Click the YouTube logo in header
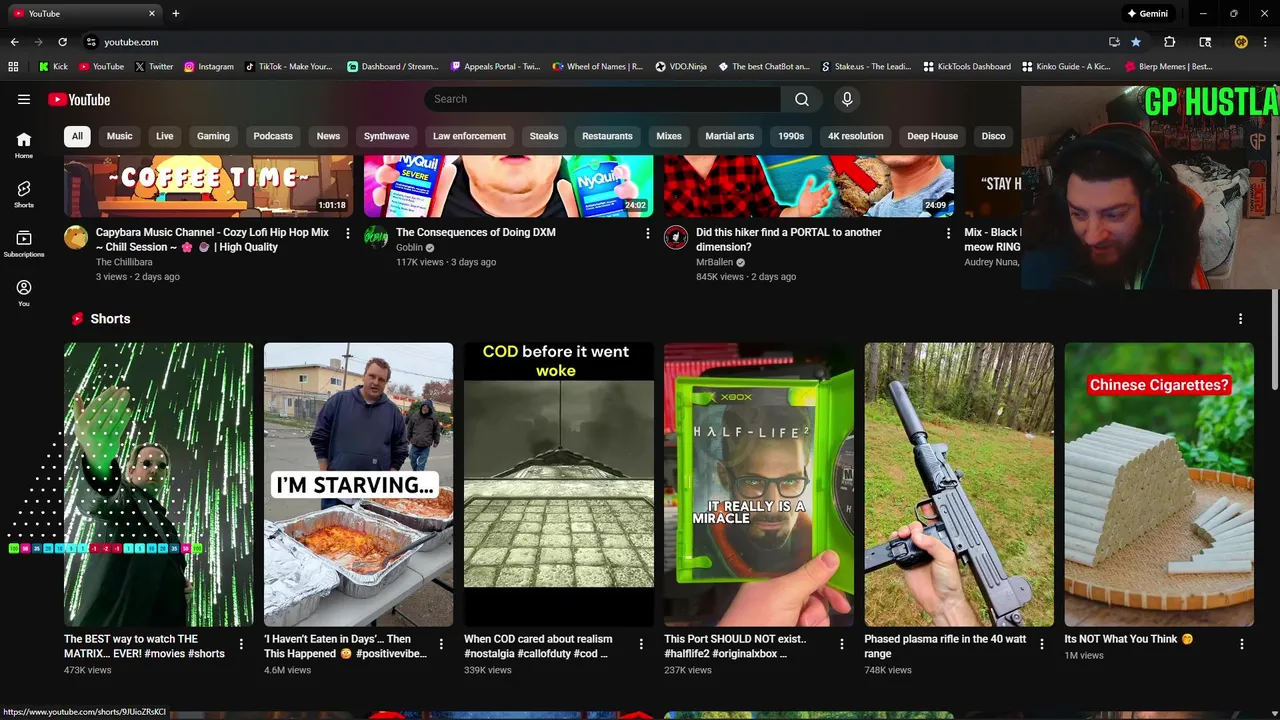 click(x=79, y=99)
